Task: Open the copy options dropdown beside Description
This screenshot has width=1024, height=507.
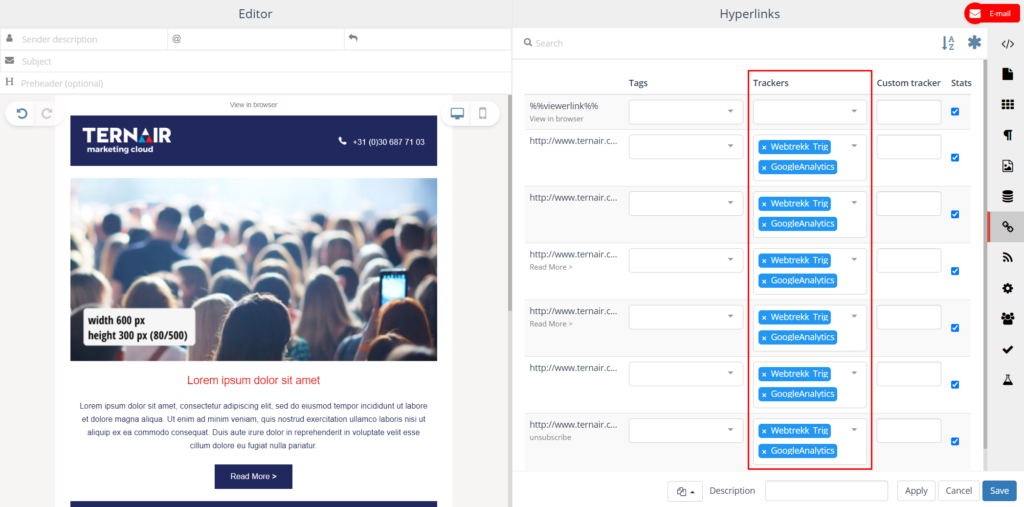Action: (685, 491)
